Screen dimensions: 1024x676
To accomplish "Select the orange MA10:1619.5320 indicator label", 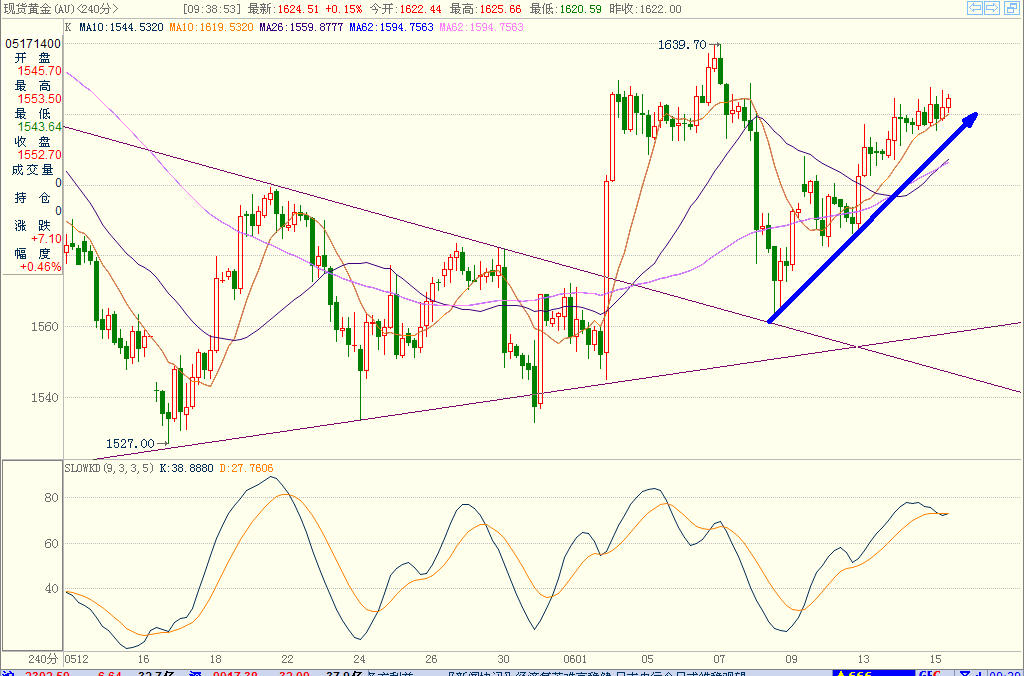I will 211,27.
